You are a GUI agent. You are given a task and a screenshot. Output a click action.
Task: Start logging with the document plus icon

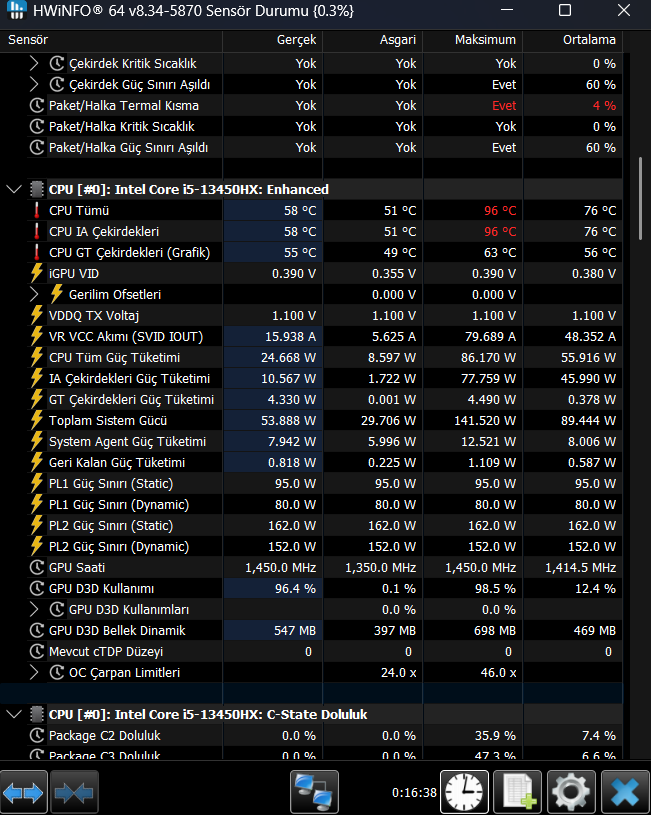517,793
